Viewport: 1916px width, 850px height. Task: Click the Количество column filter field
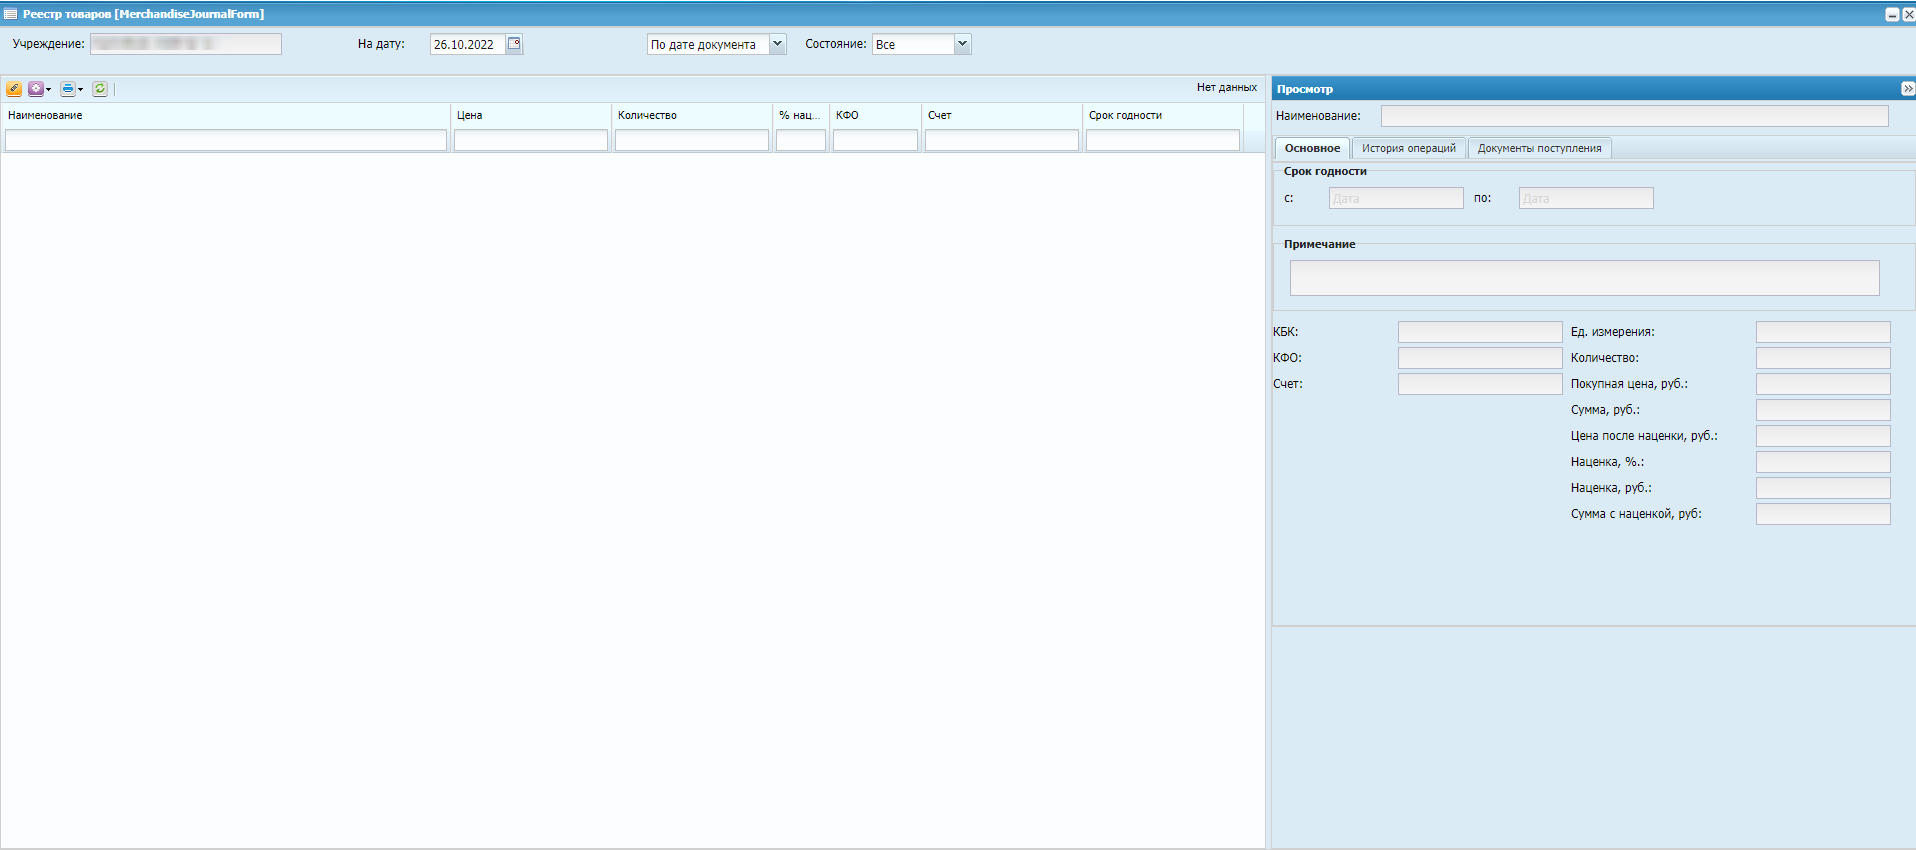tap(692, 140)
